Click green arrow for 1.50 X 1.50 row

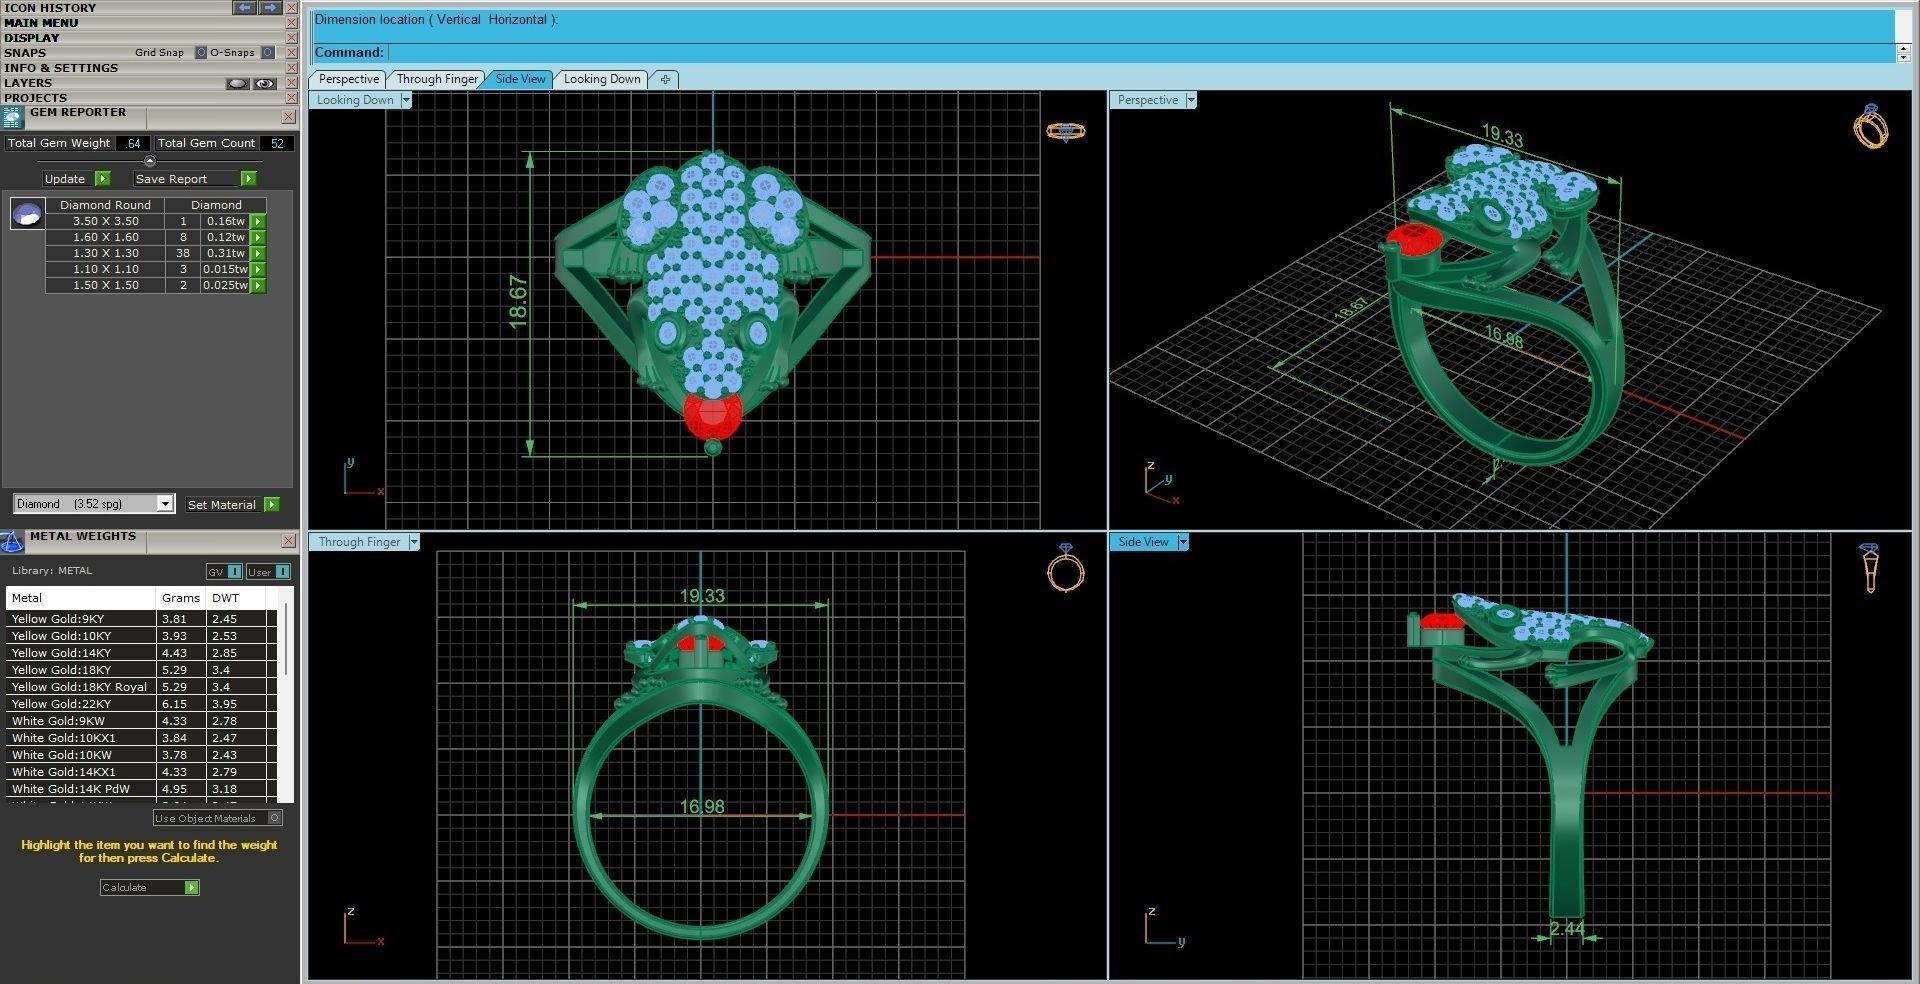tap(258, 285)
